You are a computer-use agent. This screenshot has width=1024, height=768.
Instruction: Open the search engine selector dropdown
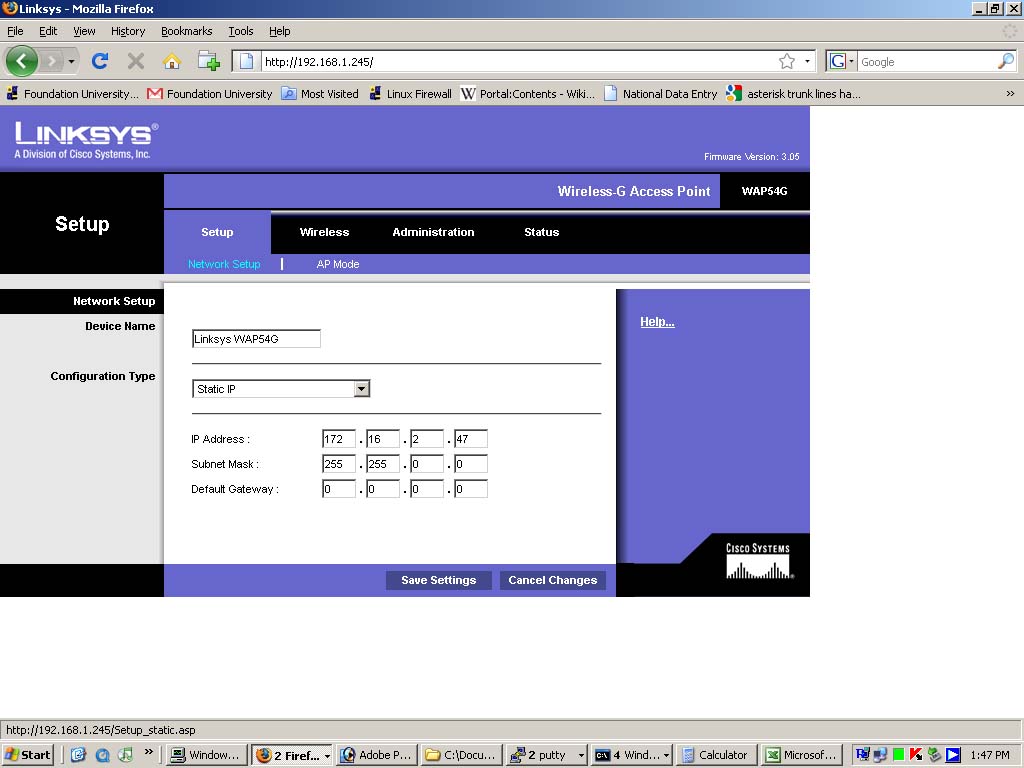tap(840, 61)
